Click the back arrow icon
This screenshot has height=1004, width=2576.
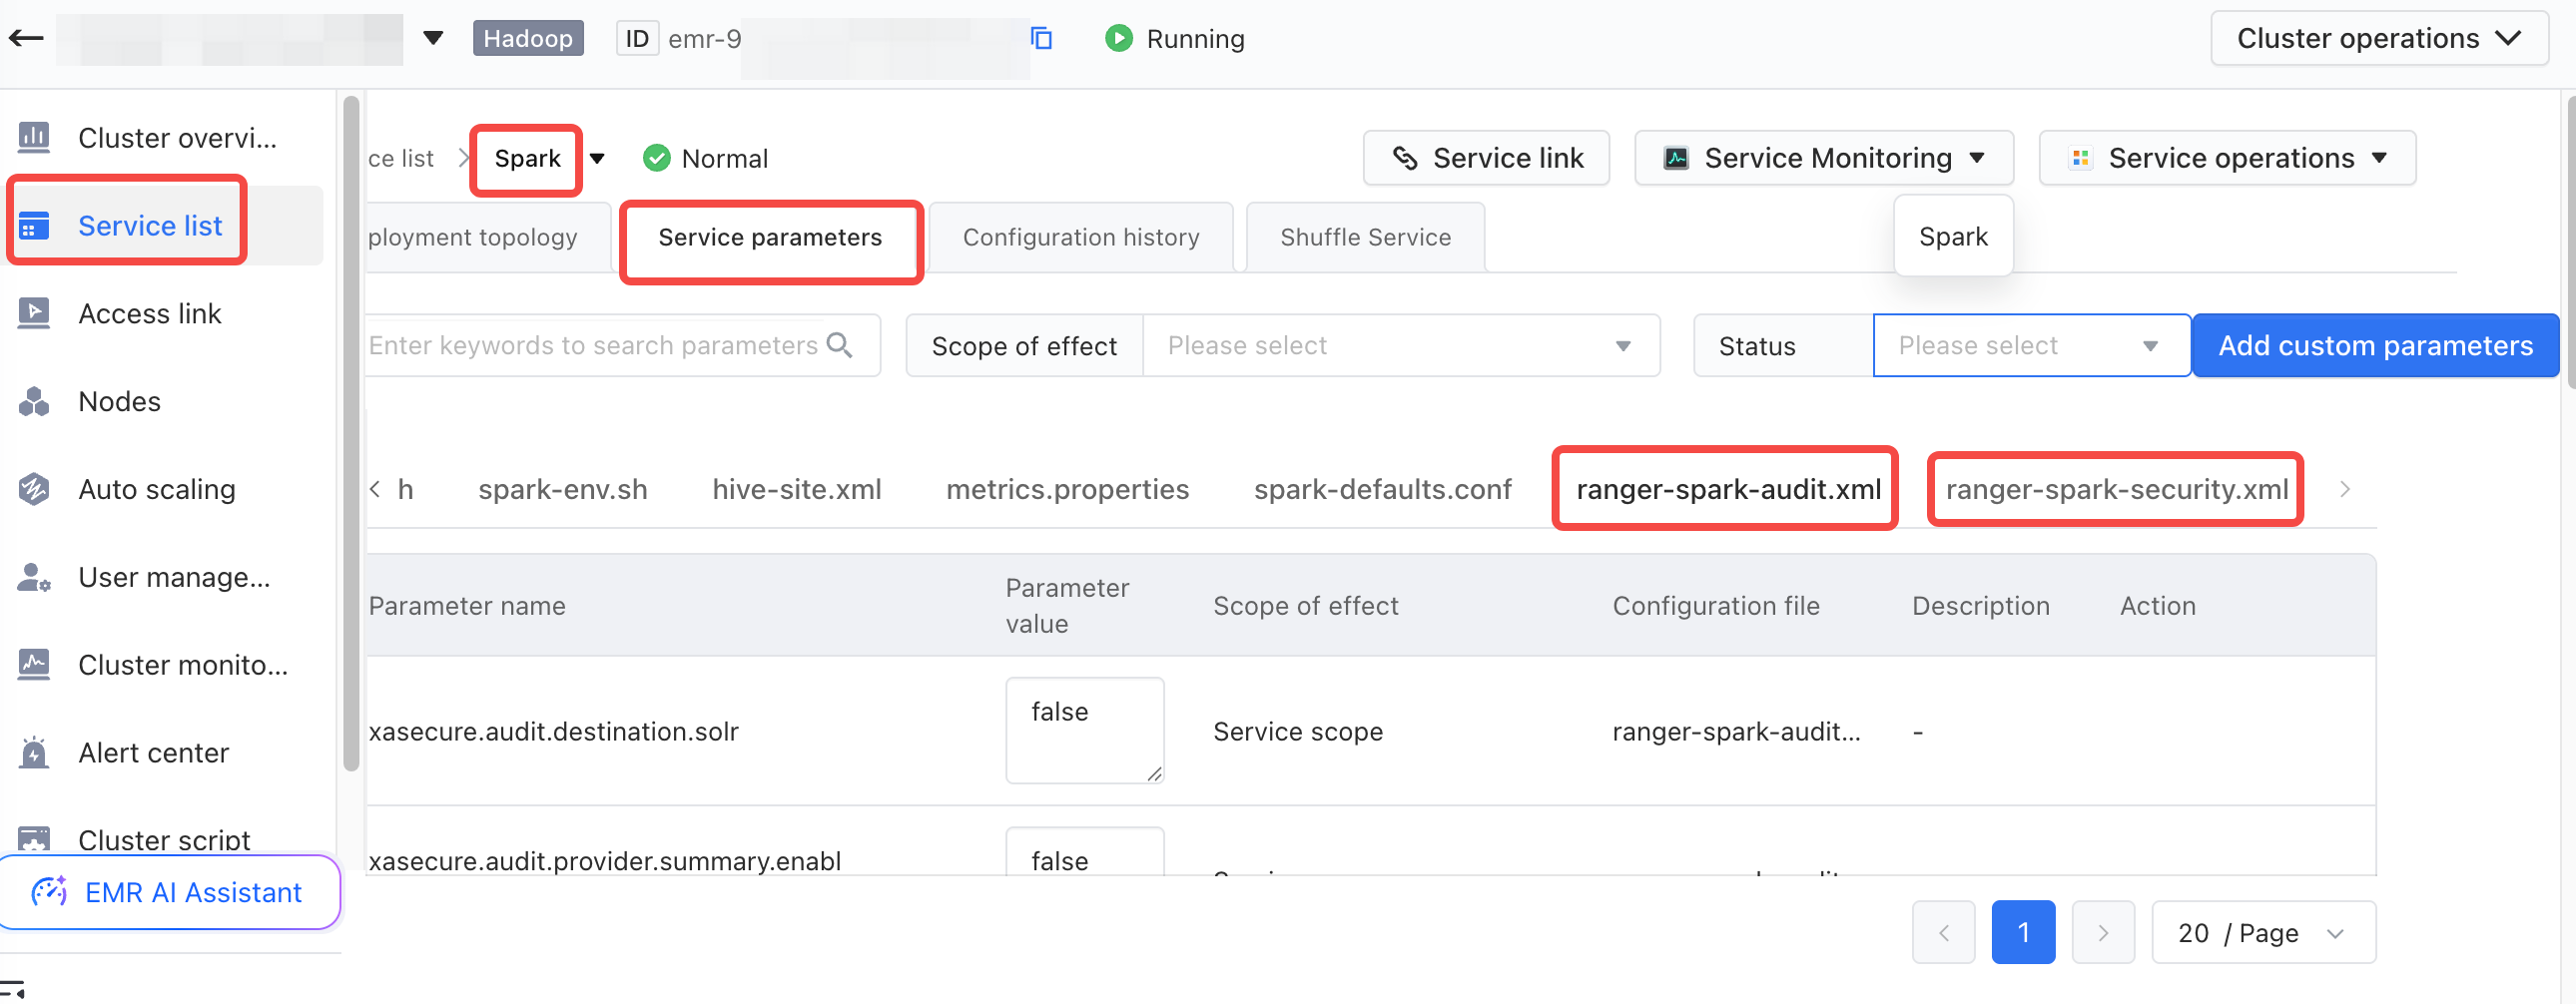26,38
